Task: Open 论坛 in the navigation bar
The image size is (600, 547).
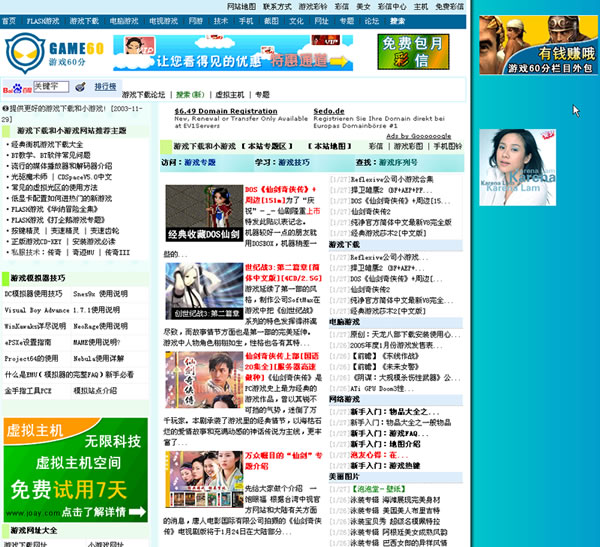Action: 372,21
